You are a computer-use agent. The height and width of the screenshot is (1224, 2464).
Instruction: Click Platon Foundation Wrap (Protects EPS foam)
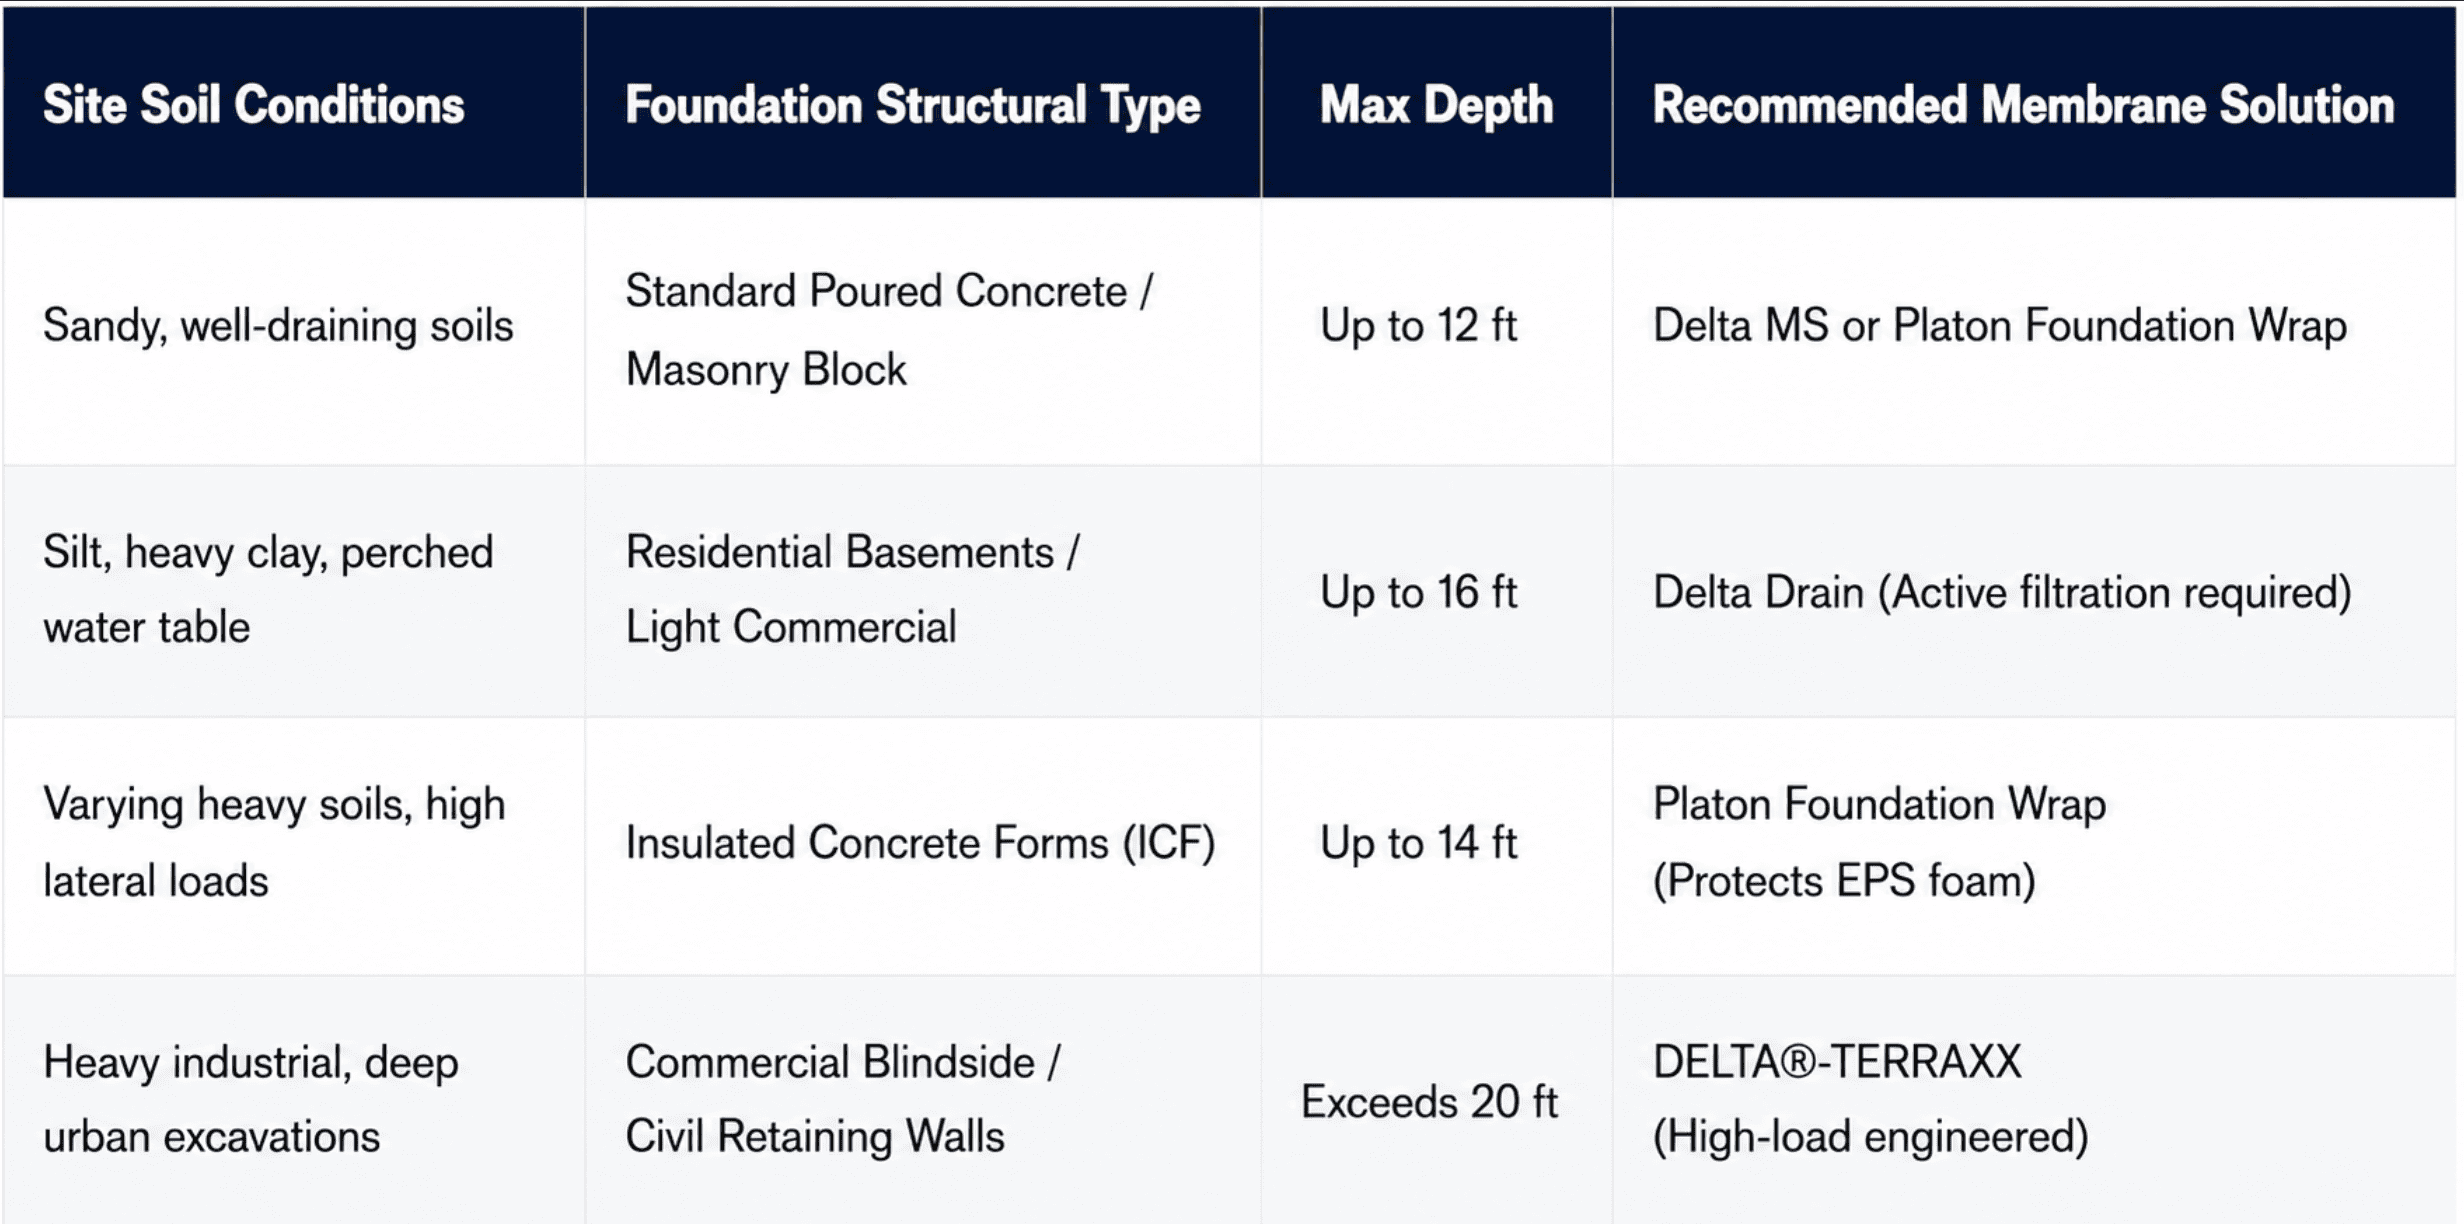(x=1879, y=843)
